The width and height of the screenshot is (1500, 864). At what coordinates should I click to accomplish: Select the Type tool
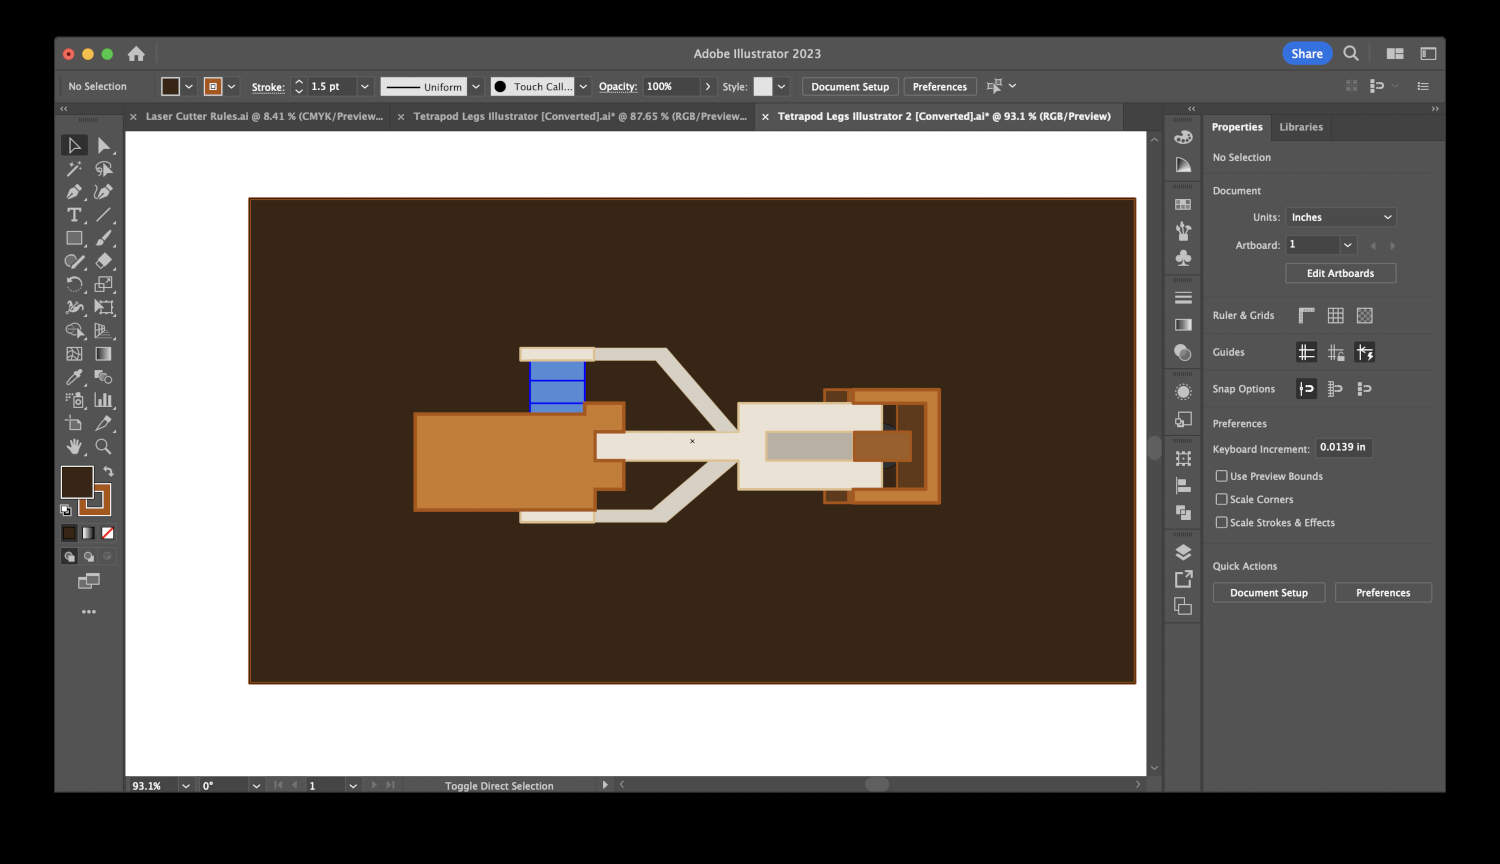(x=74, y=215)
